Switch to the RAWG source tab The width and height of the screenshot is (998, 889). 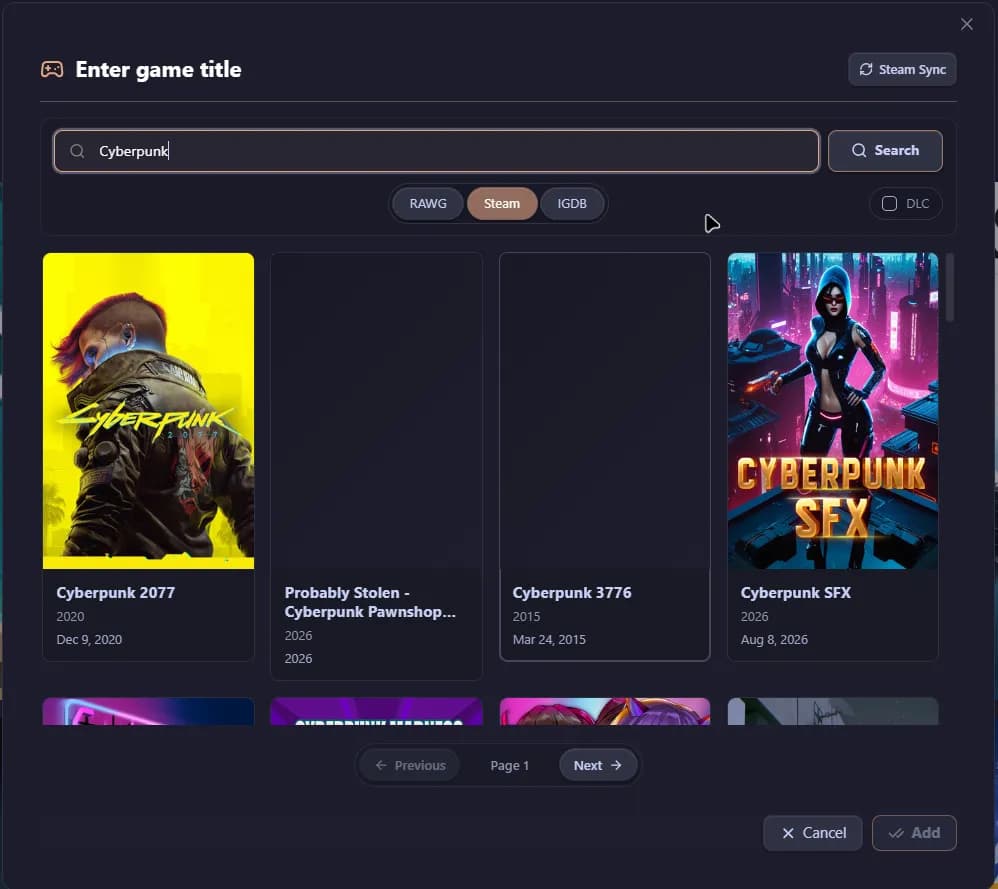(428, 204)
